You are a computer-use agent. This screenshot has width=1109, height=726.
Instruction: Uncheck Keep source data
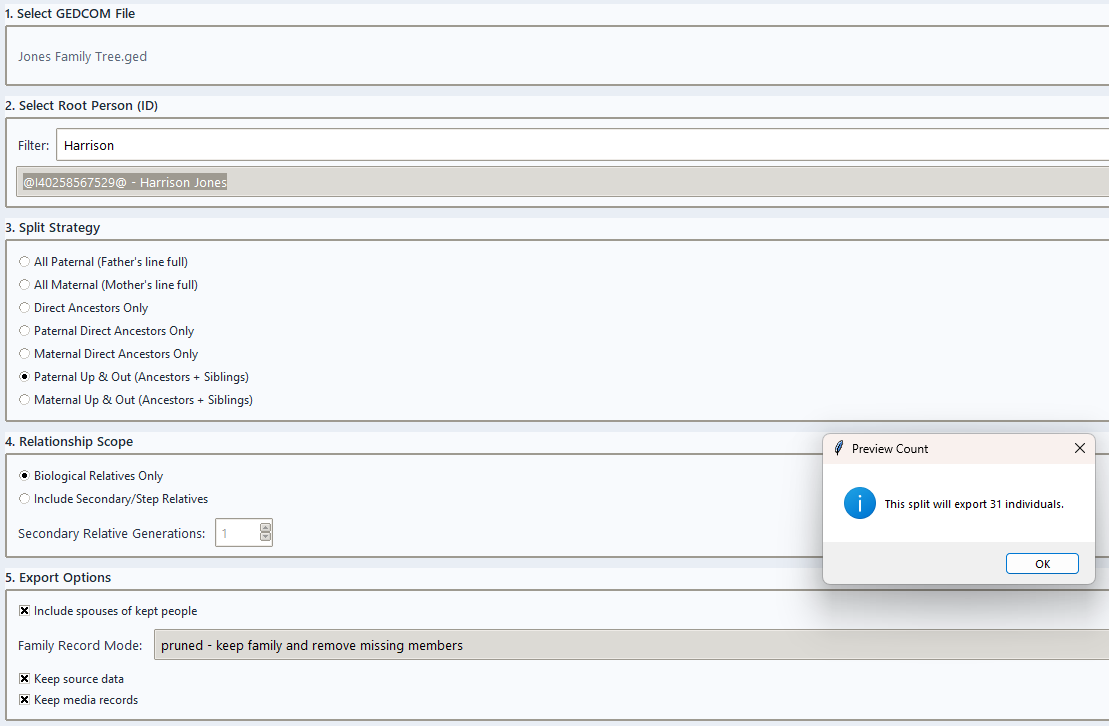25,679
